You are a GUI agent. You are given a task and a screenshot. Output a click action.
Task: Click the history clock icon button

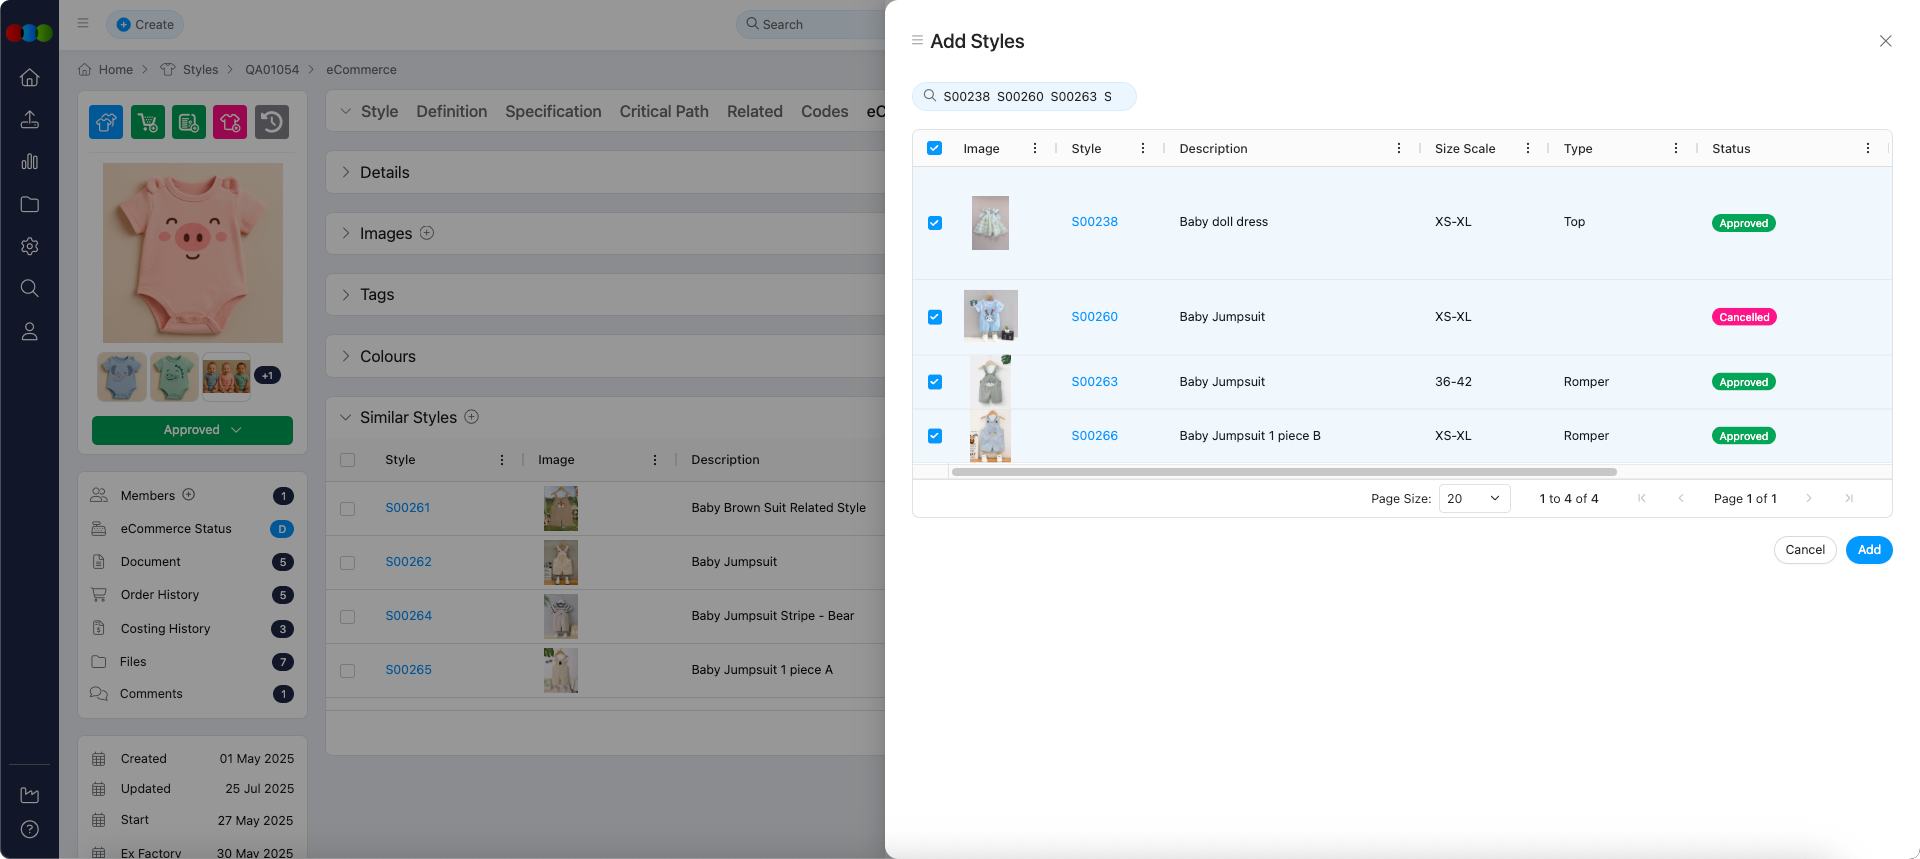(x=271, y=122)
